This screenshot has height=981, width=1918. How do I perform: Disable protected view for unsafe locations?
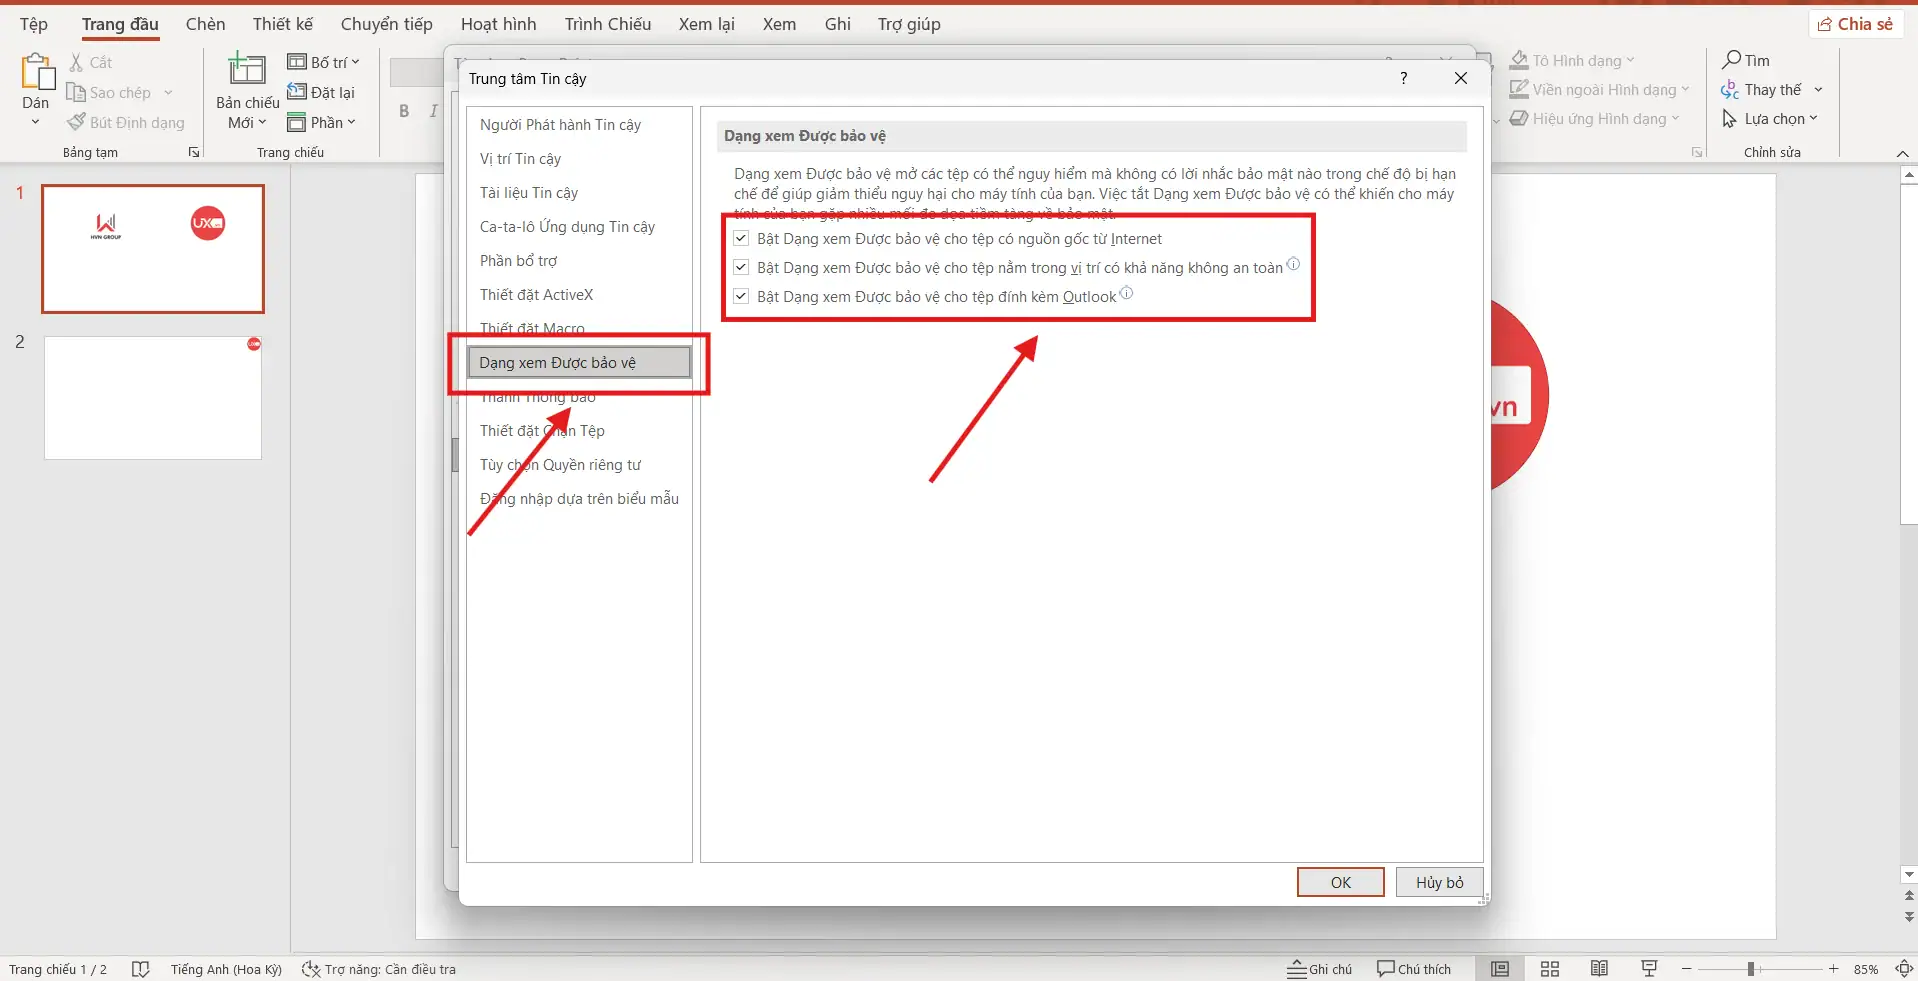(740, 267)
